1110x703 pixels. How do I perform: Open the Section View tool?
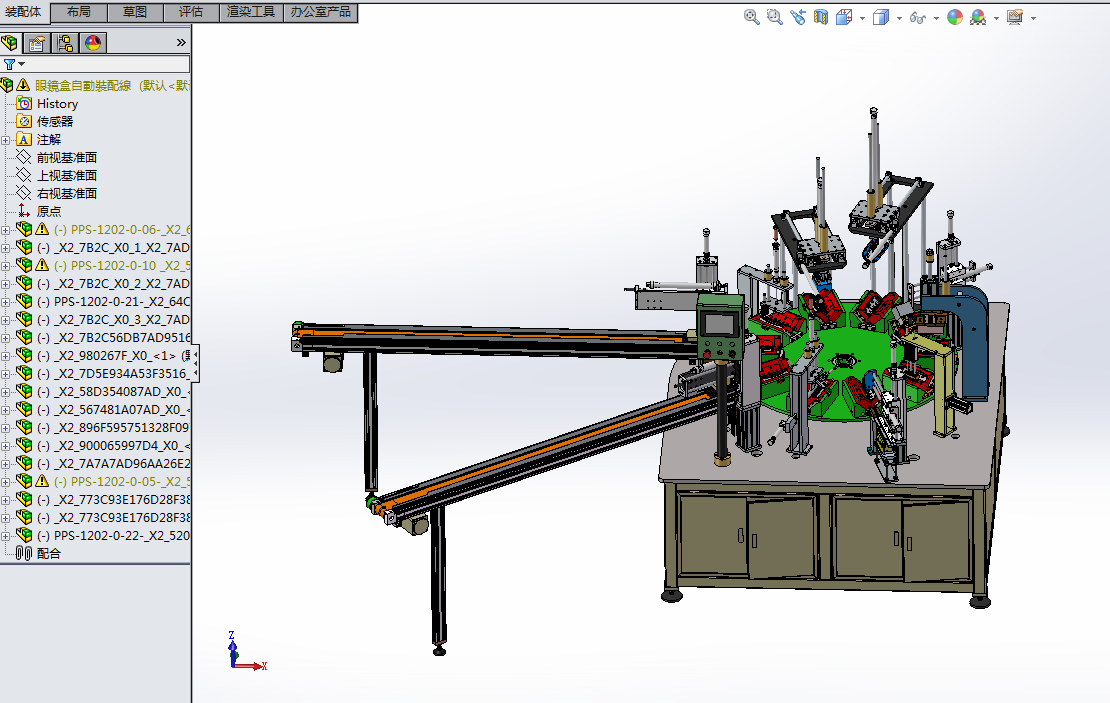coord(820,17)
